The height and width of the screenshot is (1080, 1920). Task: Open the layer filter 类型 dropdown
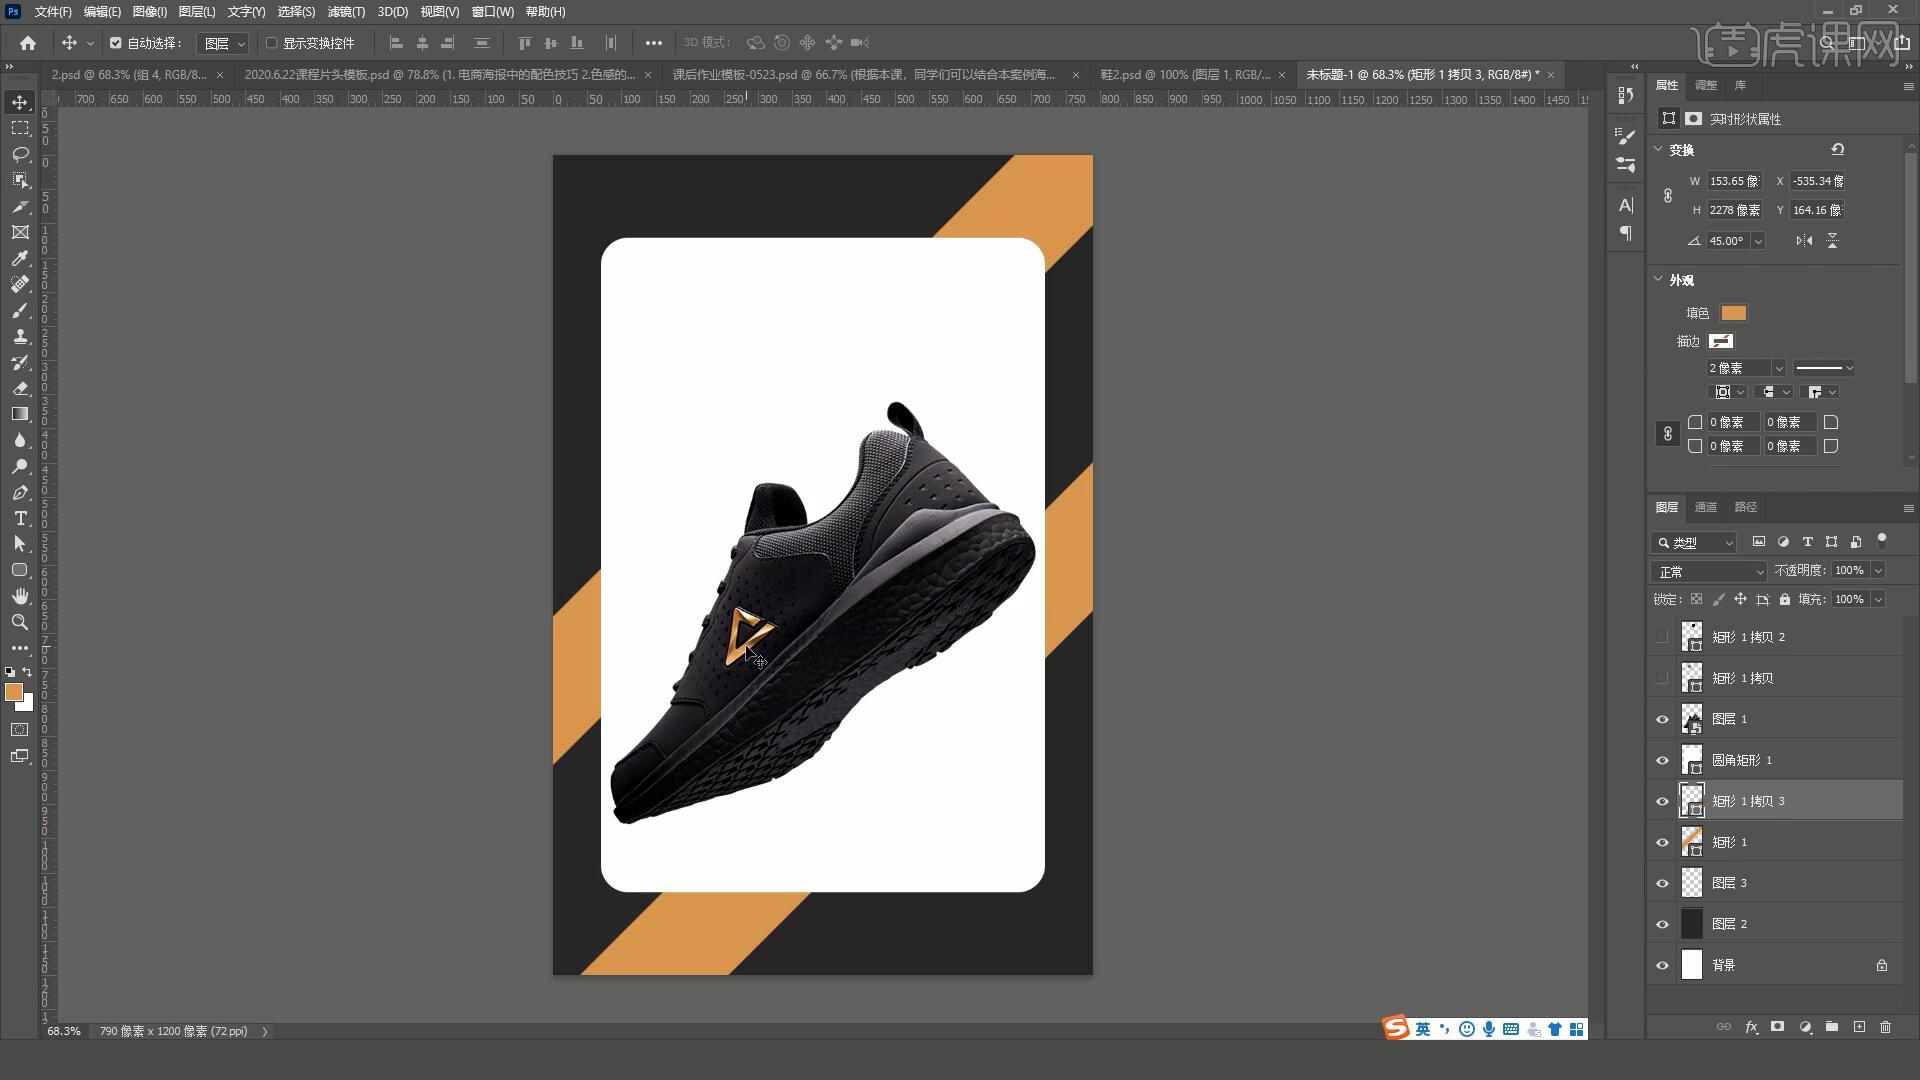(1695, 543)
